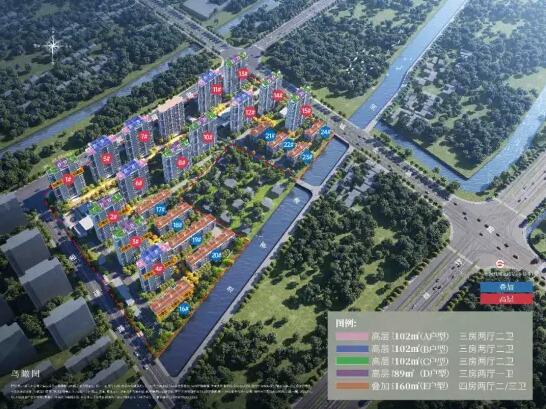The width and height of the screenshot is (546, 409).
Task: Click the blue 叠加 legend label
Action: (x=506, y=287)
